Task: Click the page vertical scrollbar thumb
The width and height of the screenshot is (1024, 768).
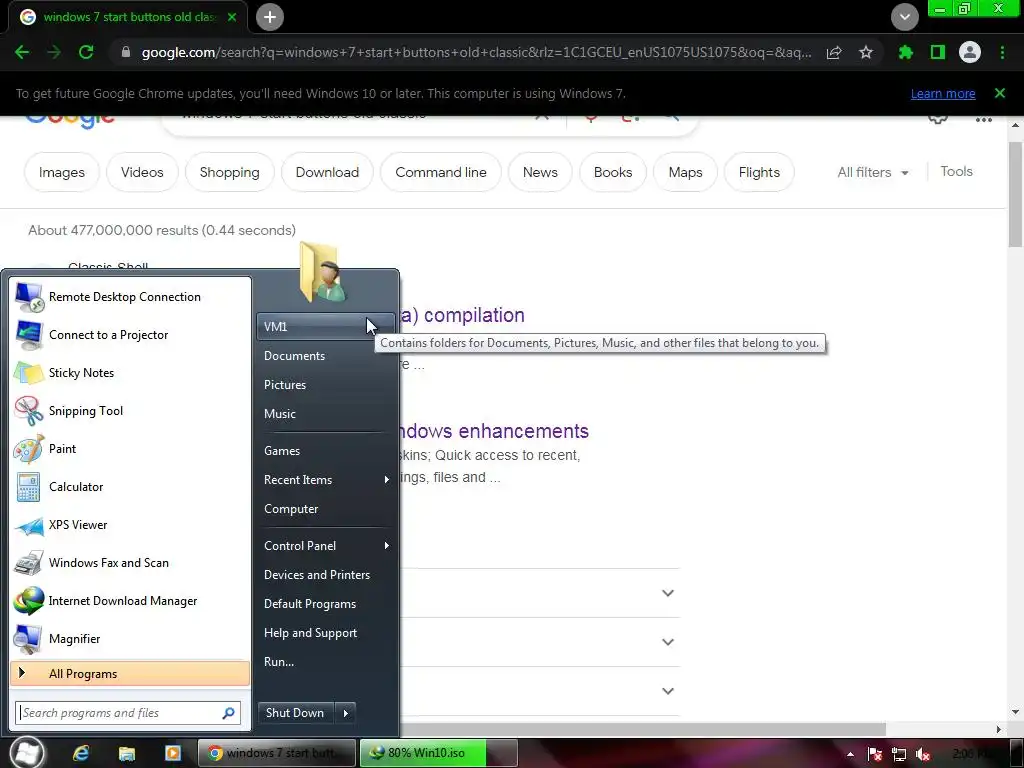Action: [x=1015, y=194]
